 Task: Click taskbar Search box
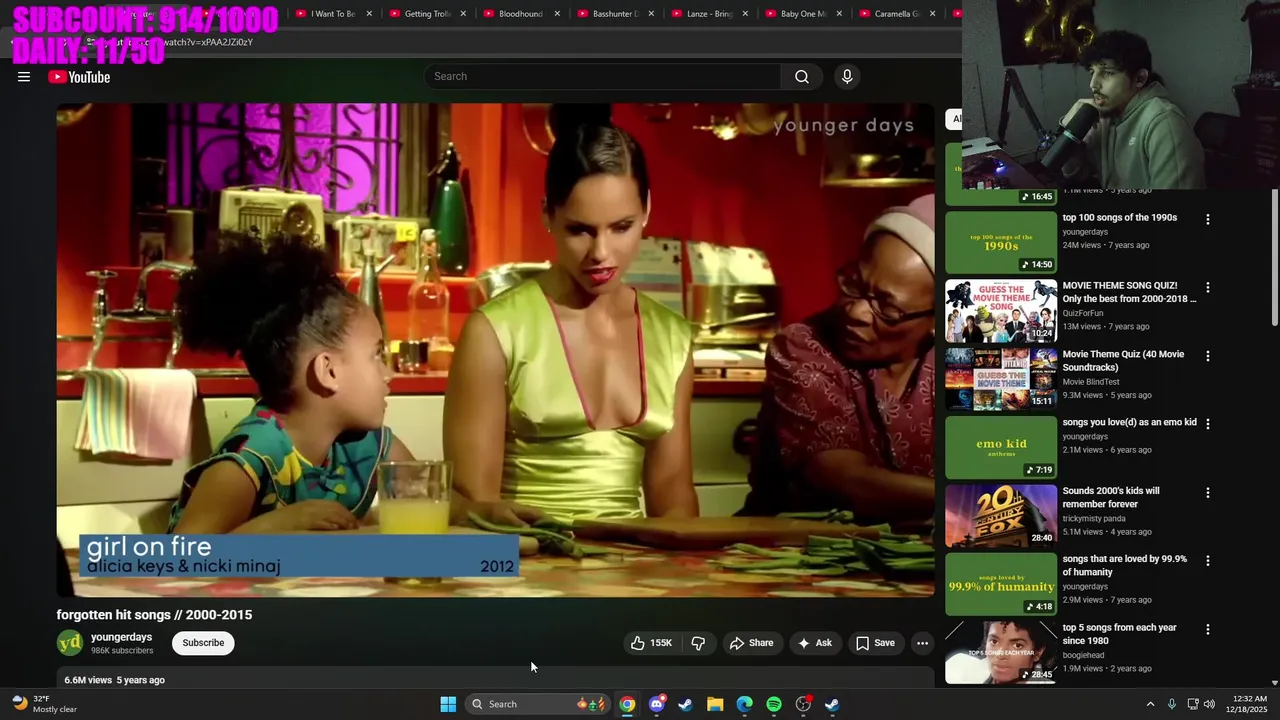click(x=539, y=704)
